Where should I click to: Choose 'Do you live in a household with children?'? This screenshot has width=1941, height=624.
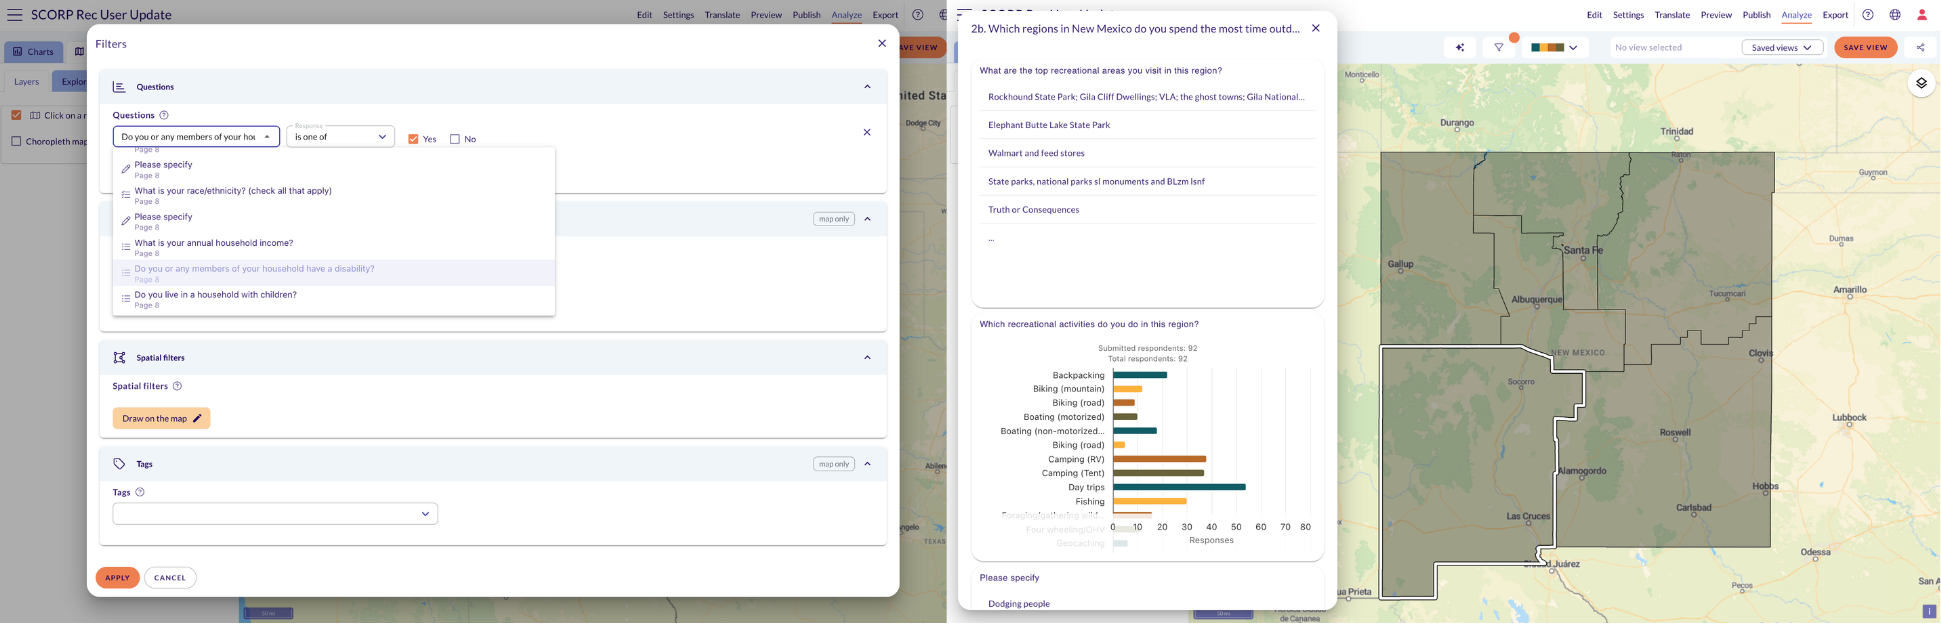(x=334, y=299)
